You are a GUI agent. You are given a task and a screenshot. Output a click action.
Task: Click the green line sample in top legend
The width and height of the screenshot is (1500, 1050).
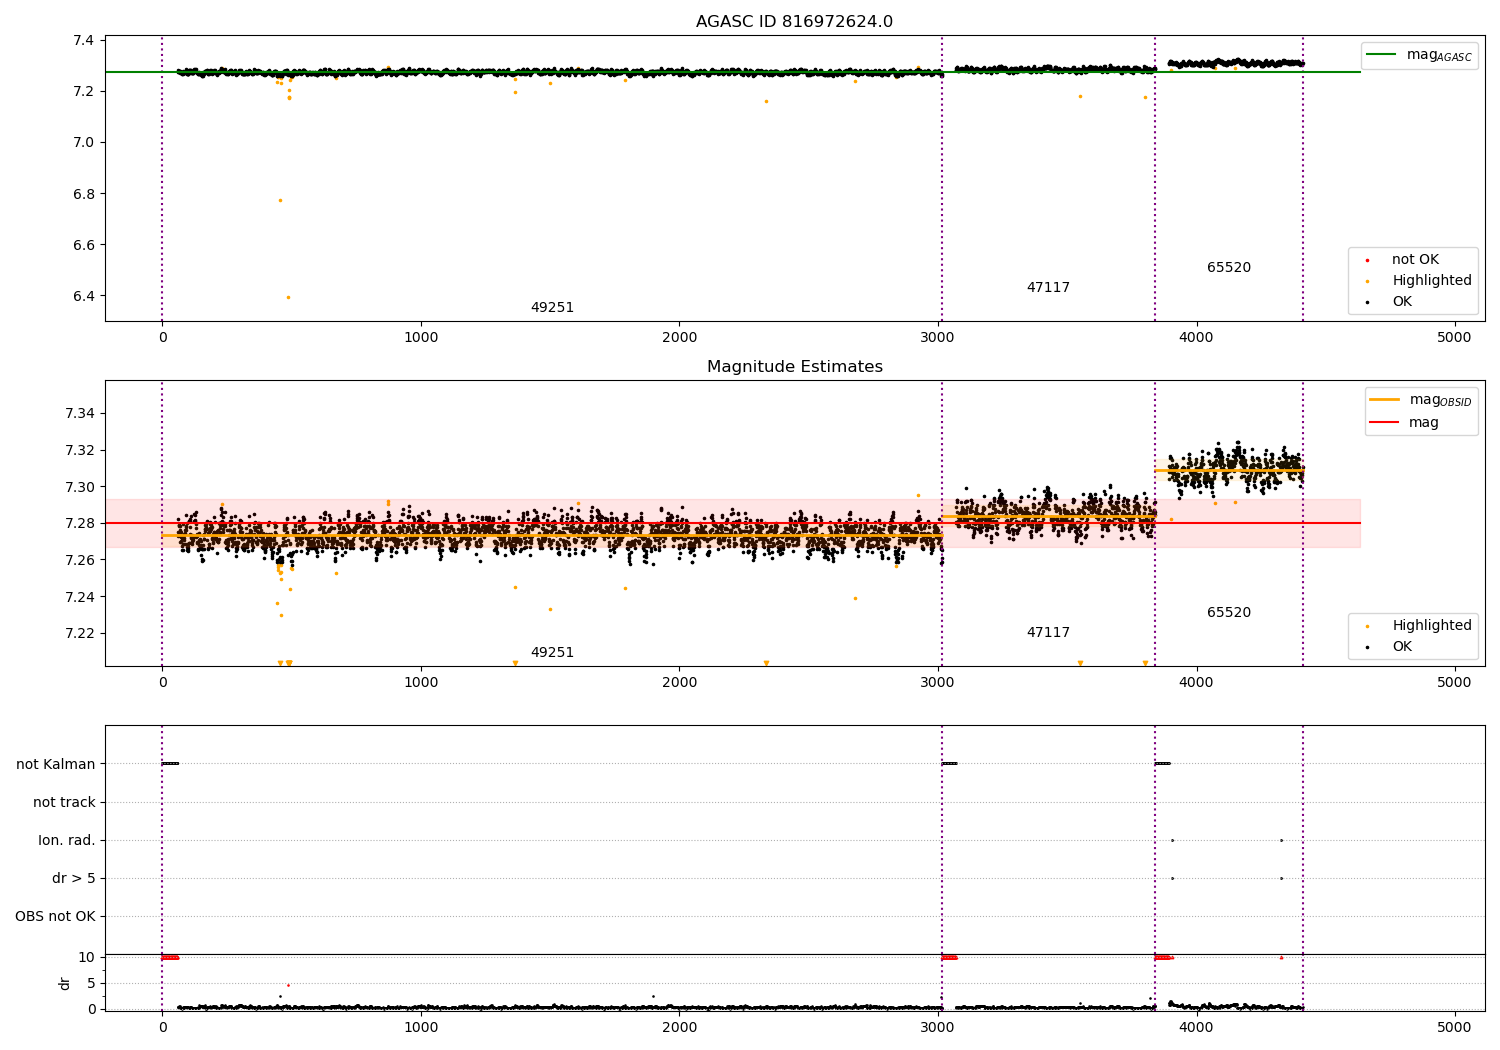click(1382, 55)
